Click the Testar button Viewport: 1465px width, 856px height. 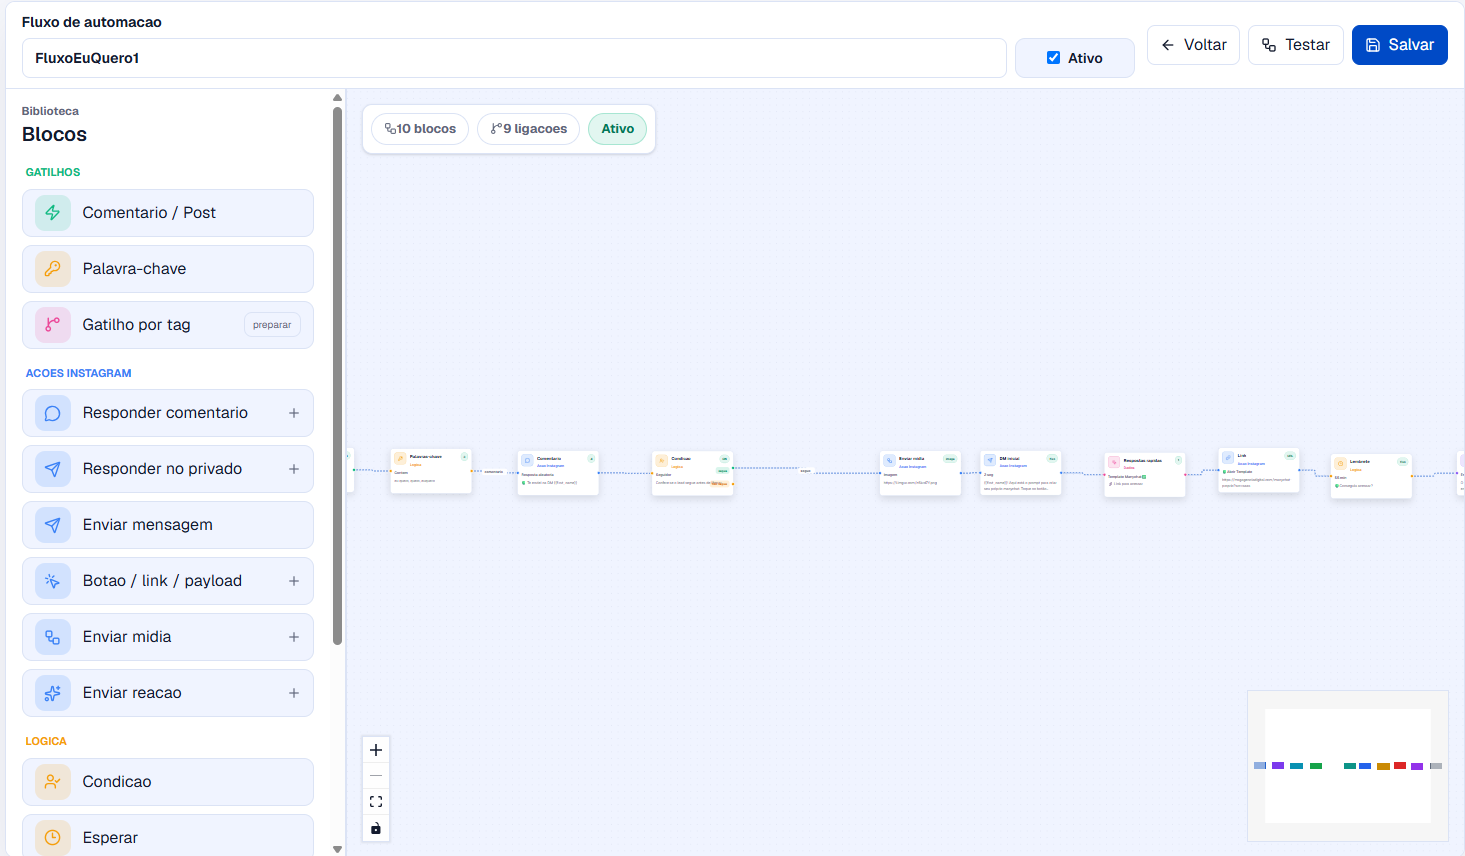pyautogui.click(x=1296, y=45)
